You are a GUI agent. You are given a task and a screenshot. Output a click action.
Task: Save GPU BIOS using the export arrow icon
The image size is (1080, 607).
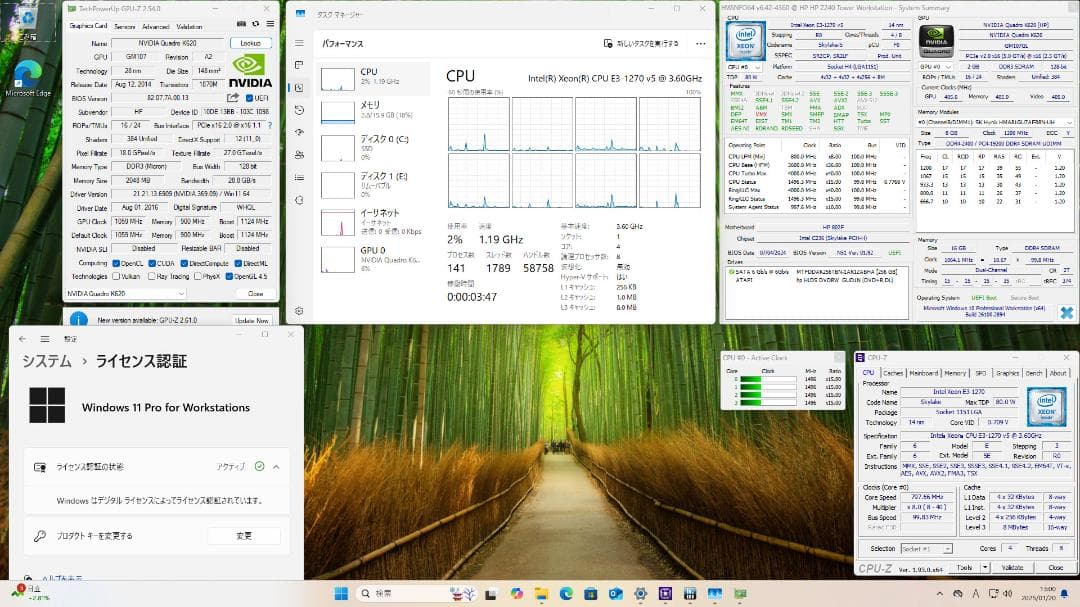[x=232, y=97]
